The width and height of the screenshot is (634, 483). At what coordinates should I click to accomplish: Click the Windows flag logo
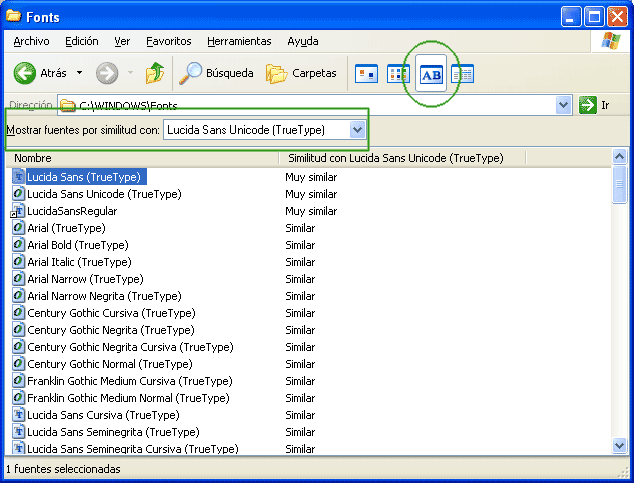tap(611, 41)
